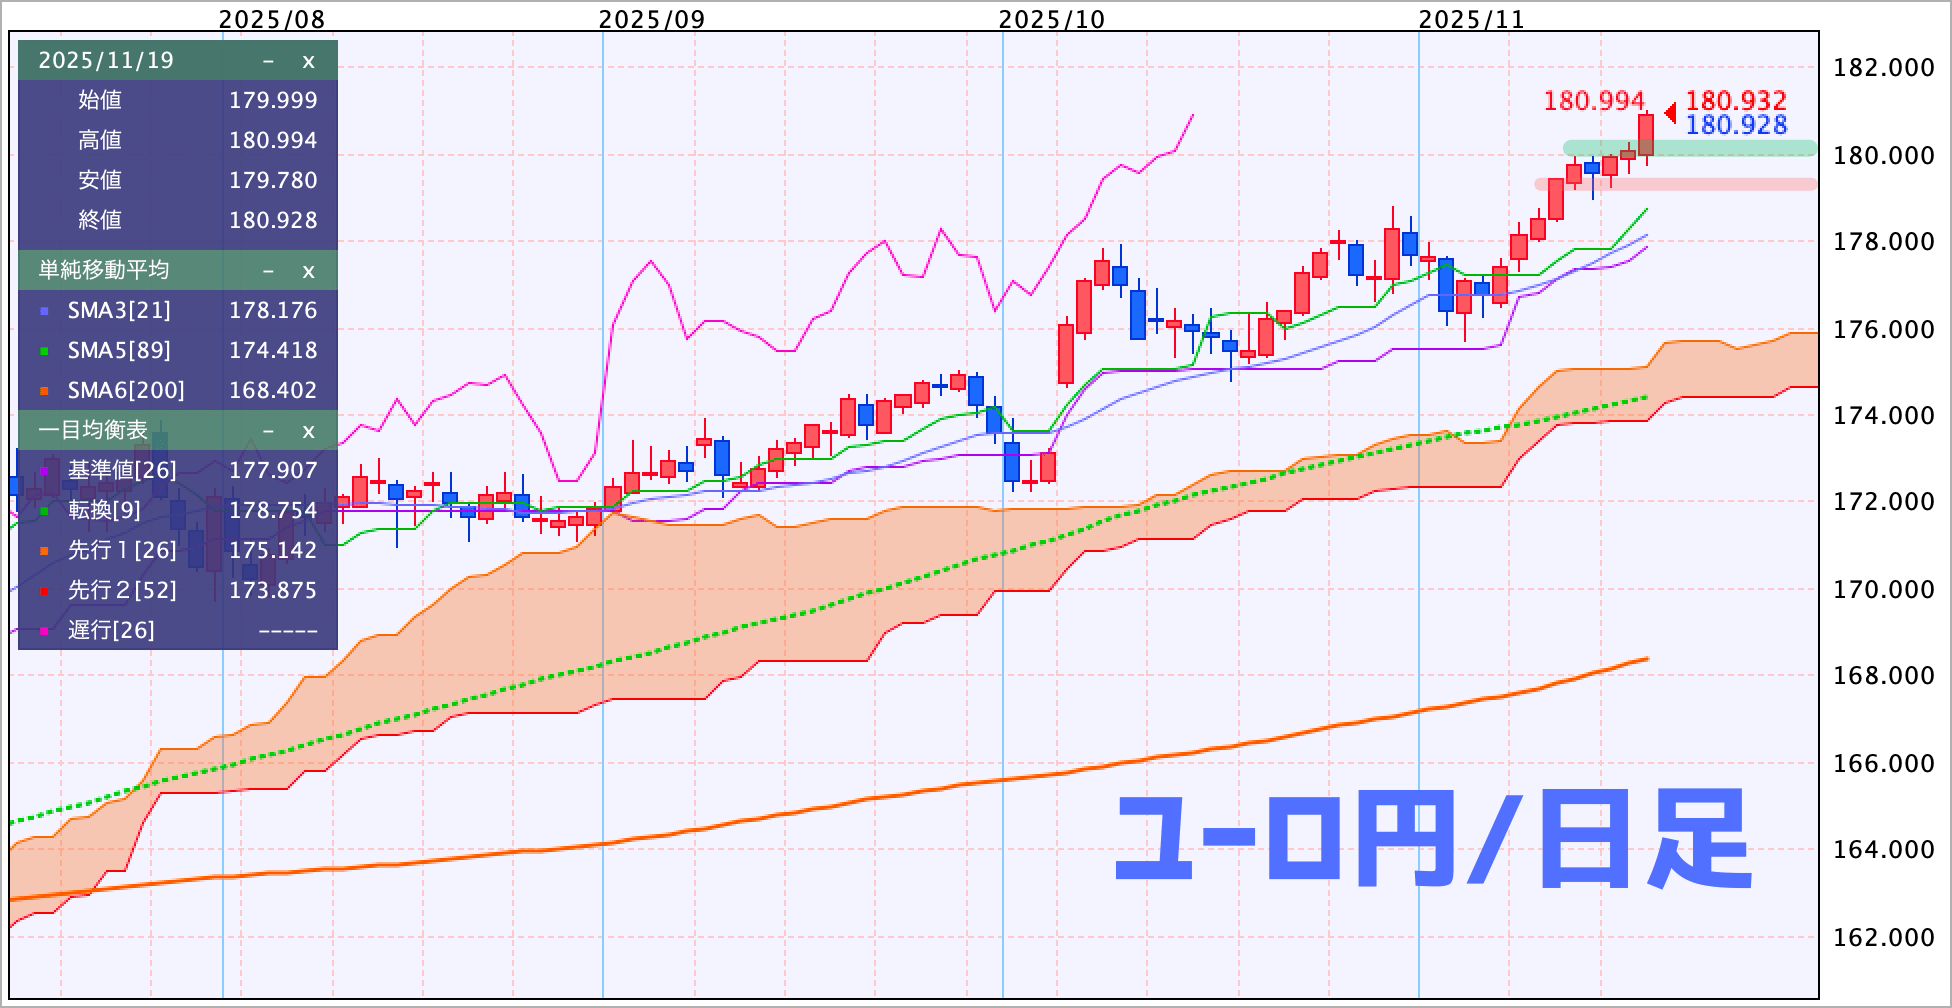Select the 遅行[26] indicator entry
This screenshot has width=1952, height=1008.
pyautogui.click(x=111, y=630)
